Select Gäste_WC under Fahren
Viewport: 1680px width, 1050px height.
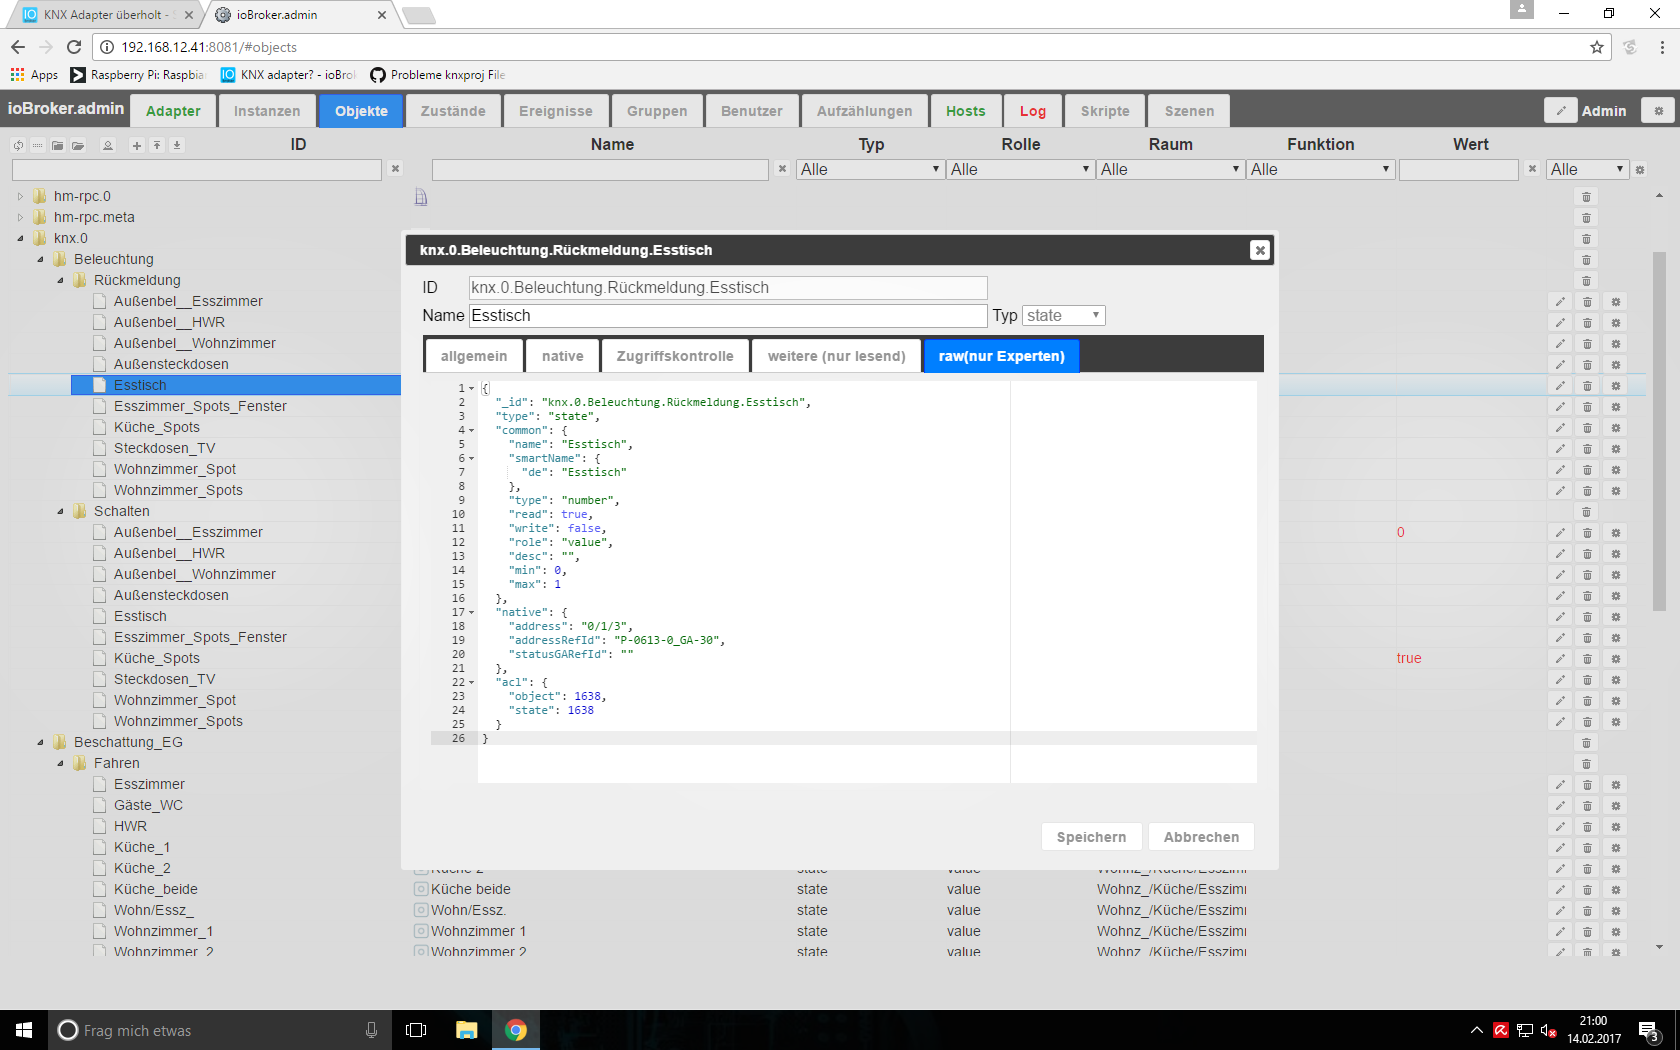click(x=148, y=806)
